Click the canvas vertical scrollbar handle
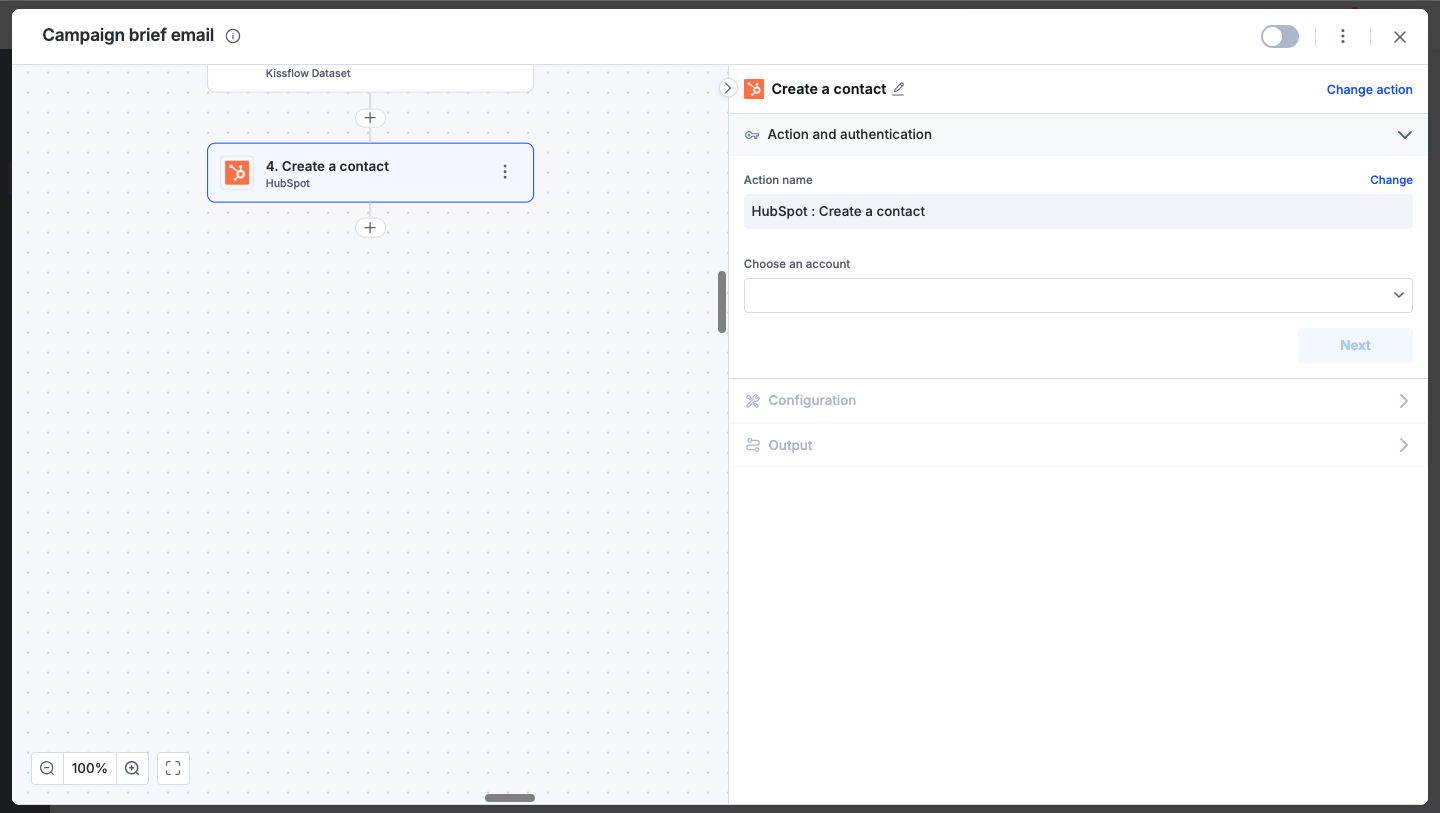 point(722,302)
